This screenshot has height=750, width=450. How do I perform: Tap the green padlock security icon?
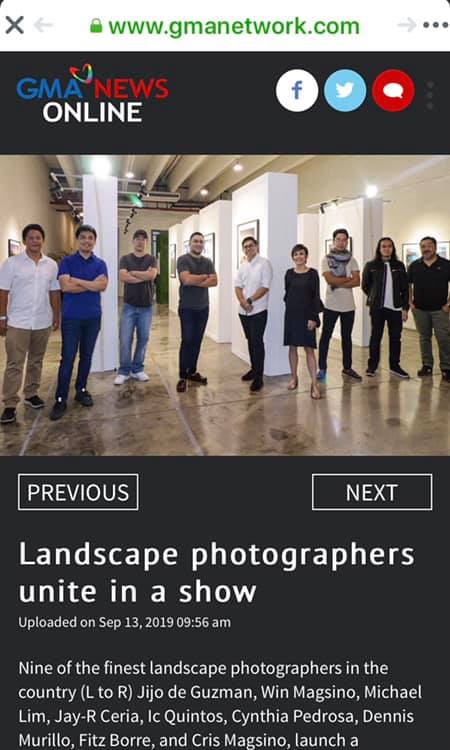[96, 25]
